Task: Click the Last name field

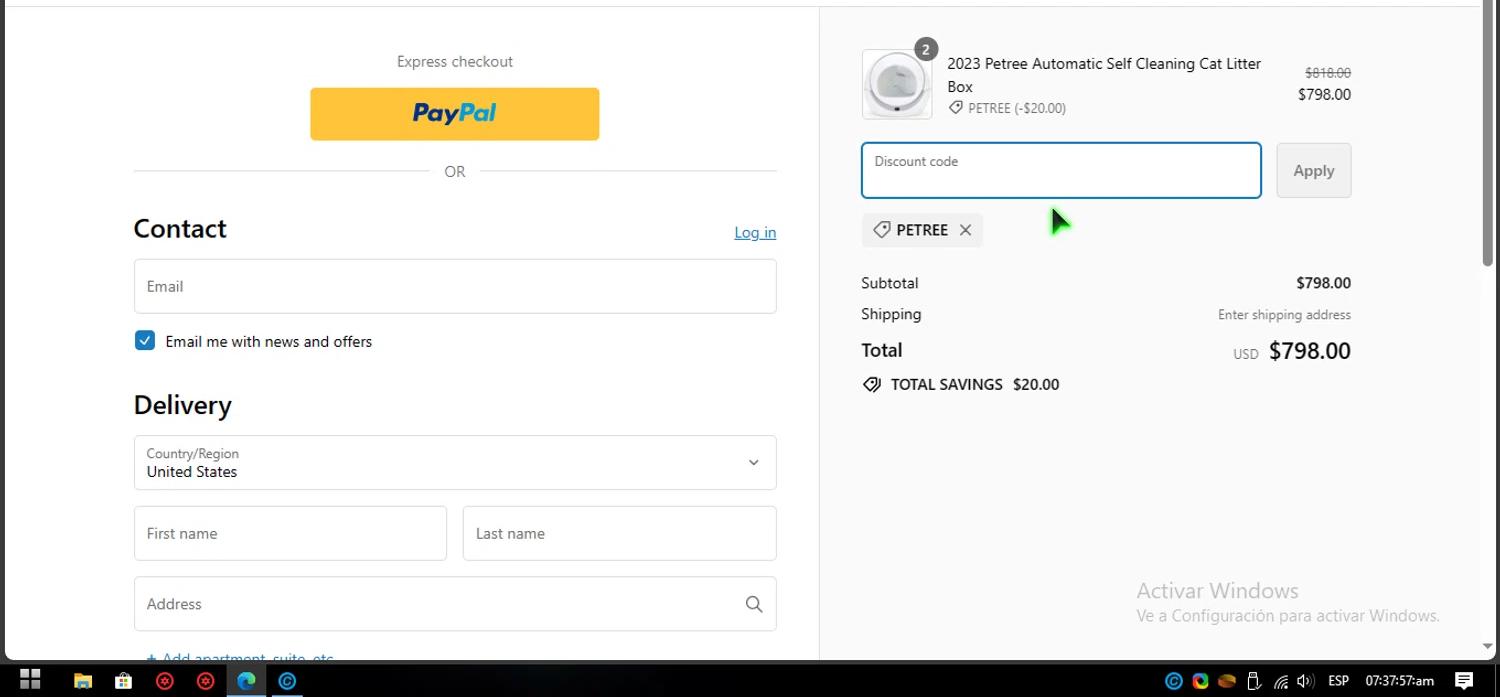Action: (619, 533)
